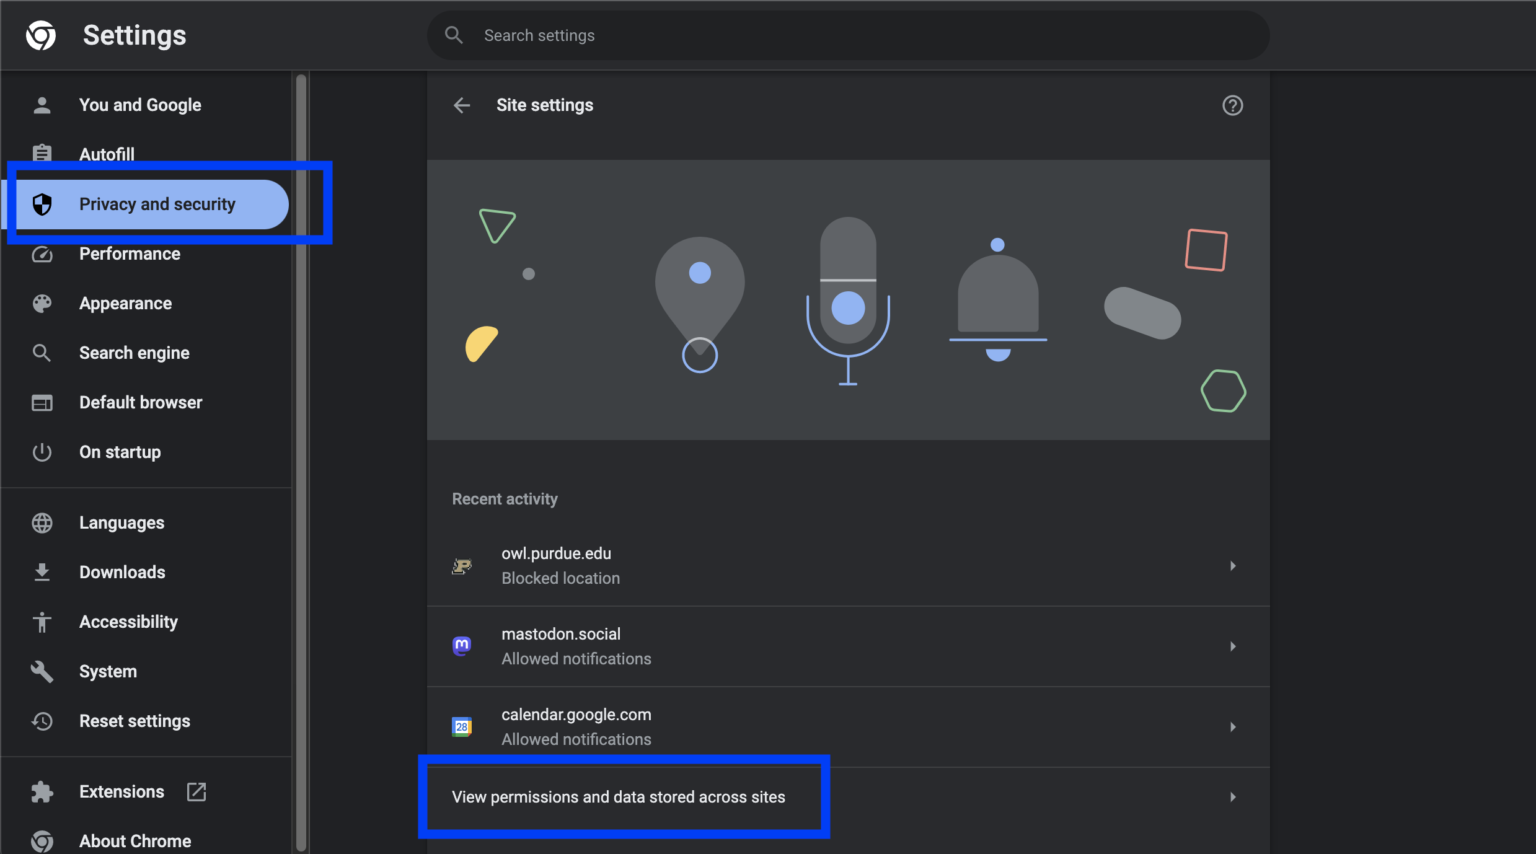The image size is (1536, 854).
Task: Open the Extensions link
Action: [146, 792]
